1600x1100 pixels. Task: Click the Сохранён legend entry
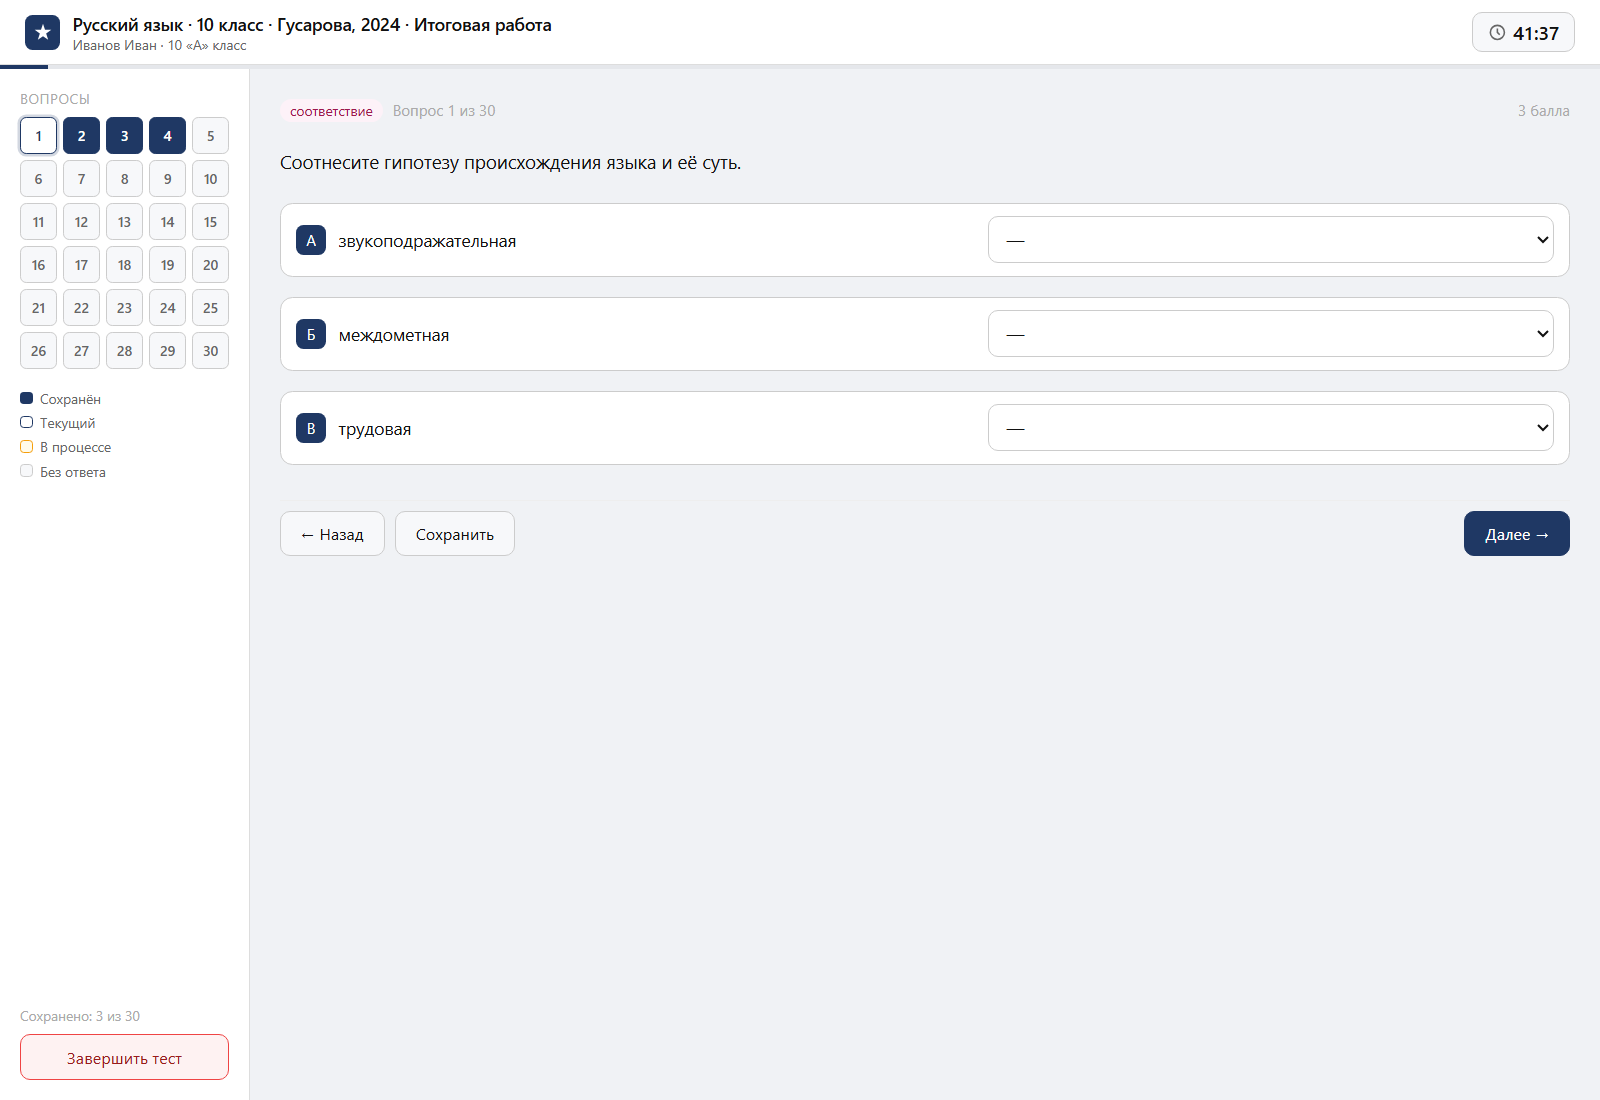coord(60,399)
